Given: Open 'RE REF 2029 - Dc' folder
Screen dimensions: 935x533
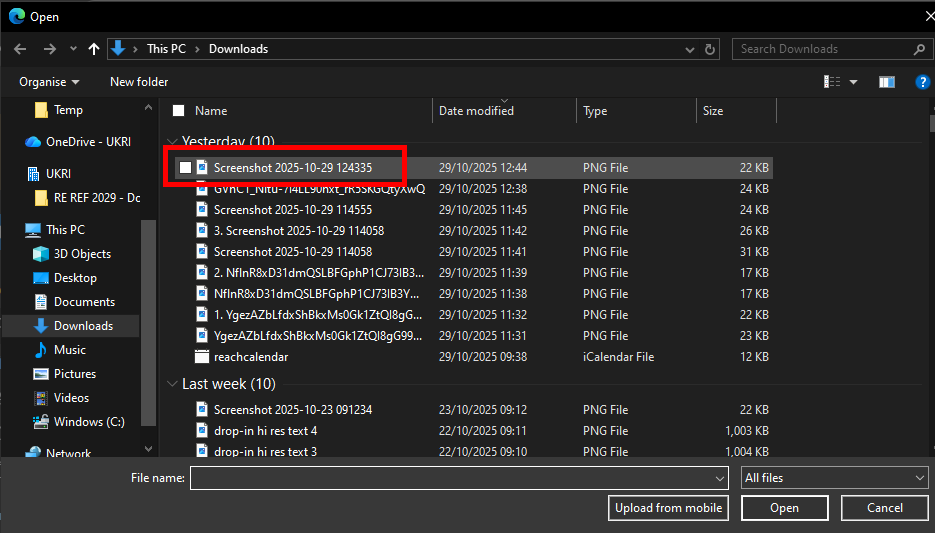Looking at the screenshot, I should click(x=97, y=197).
